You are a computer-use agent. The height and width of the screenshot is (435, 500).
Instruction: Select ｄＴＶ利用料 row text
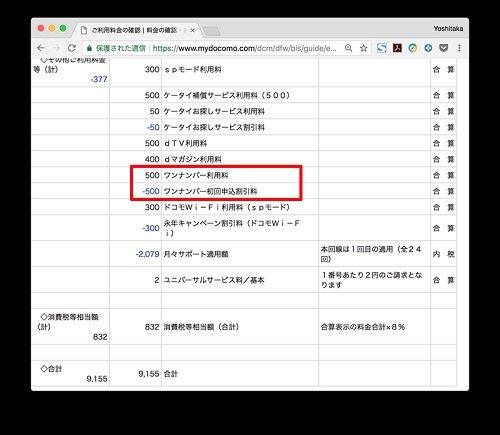pyautogui.click(x=185, y=143)
